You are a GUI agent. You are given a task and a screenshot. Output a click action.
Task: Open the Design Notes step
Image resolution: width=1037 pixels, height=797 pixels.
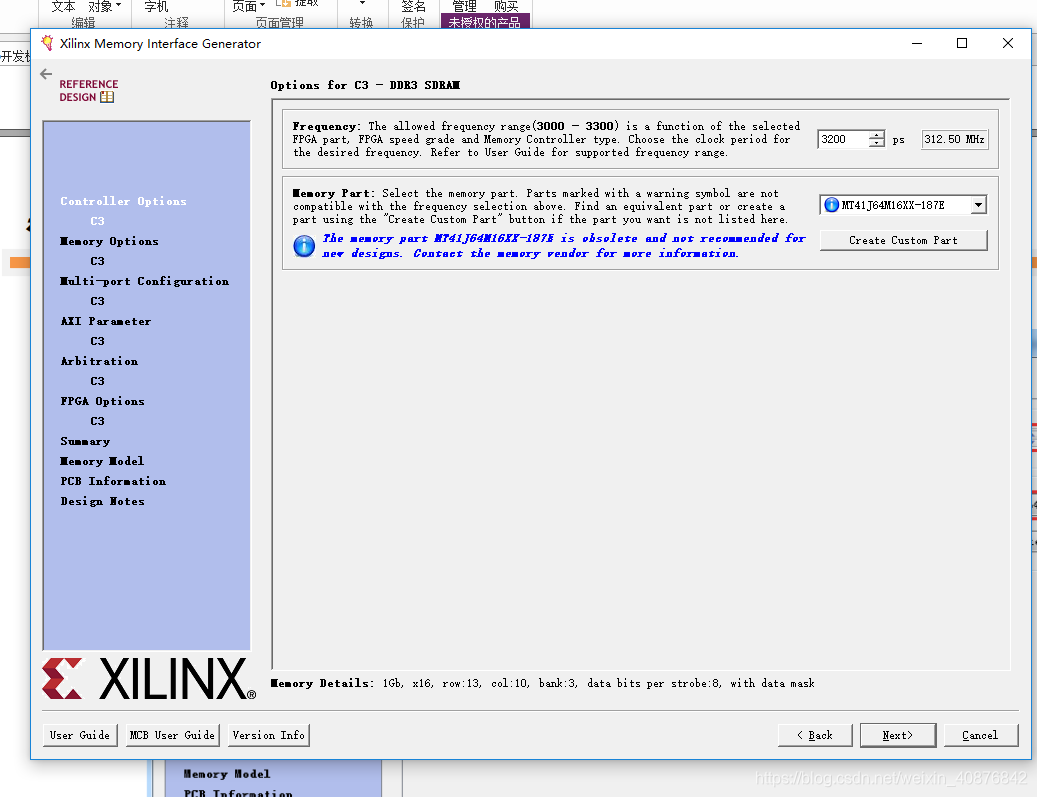[103, 501]
